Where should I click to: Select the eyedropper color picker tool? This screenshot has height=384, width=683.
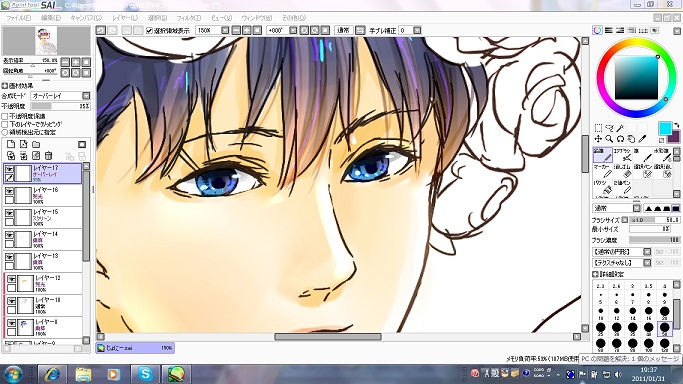pos(642,139)
